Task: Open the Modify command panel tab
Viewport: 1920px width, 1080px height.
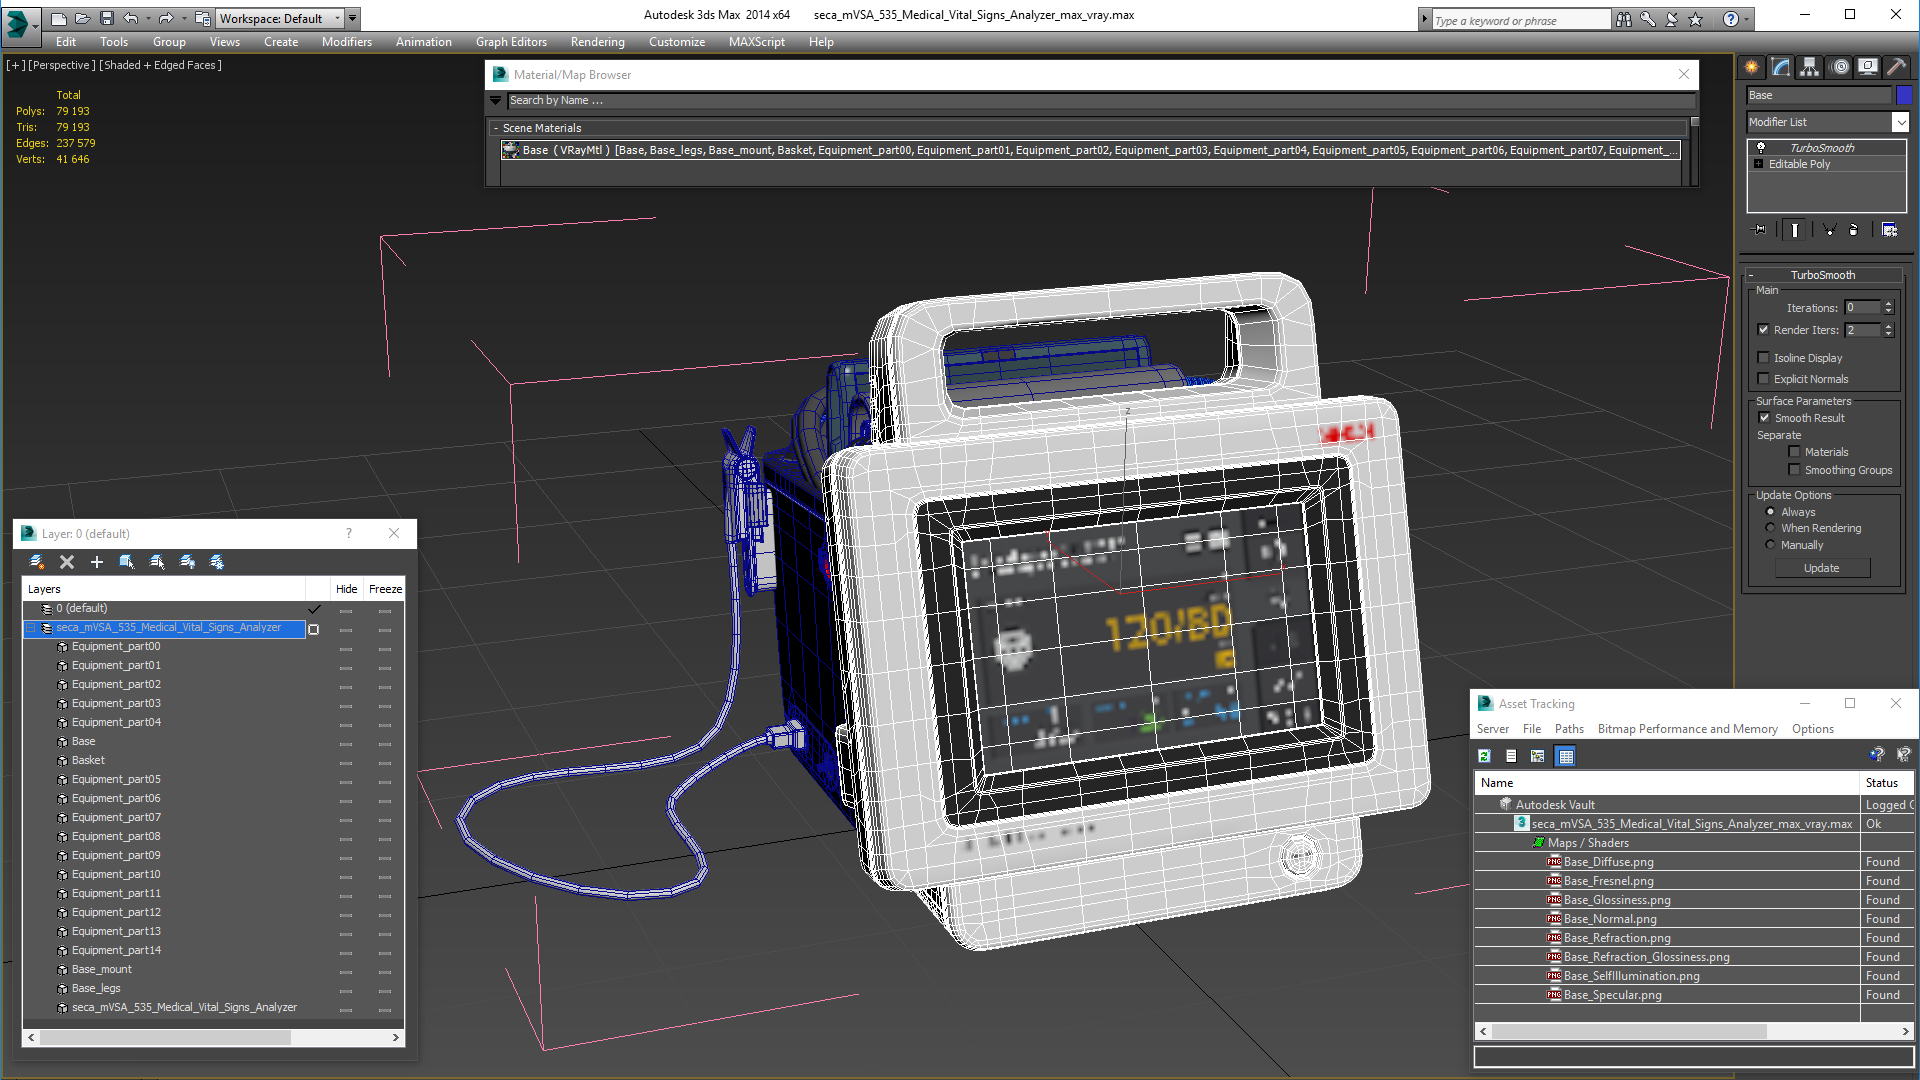Action: 1781,67
